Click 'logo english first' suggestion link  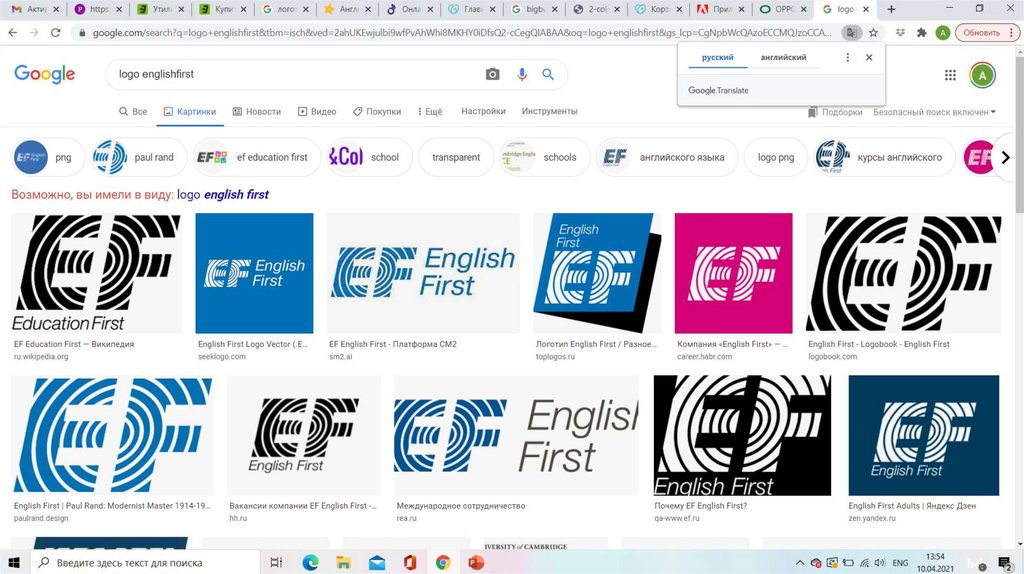coord(223,195)
